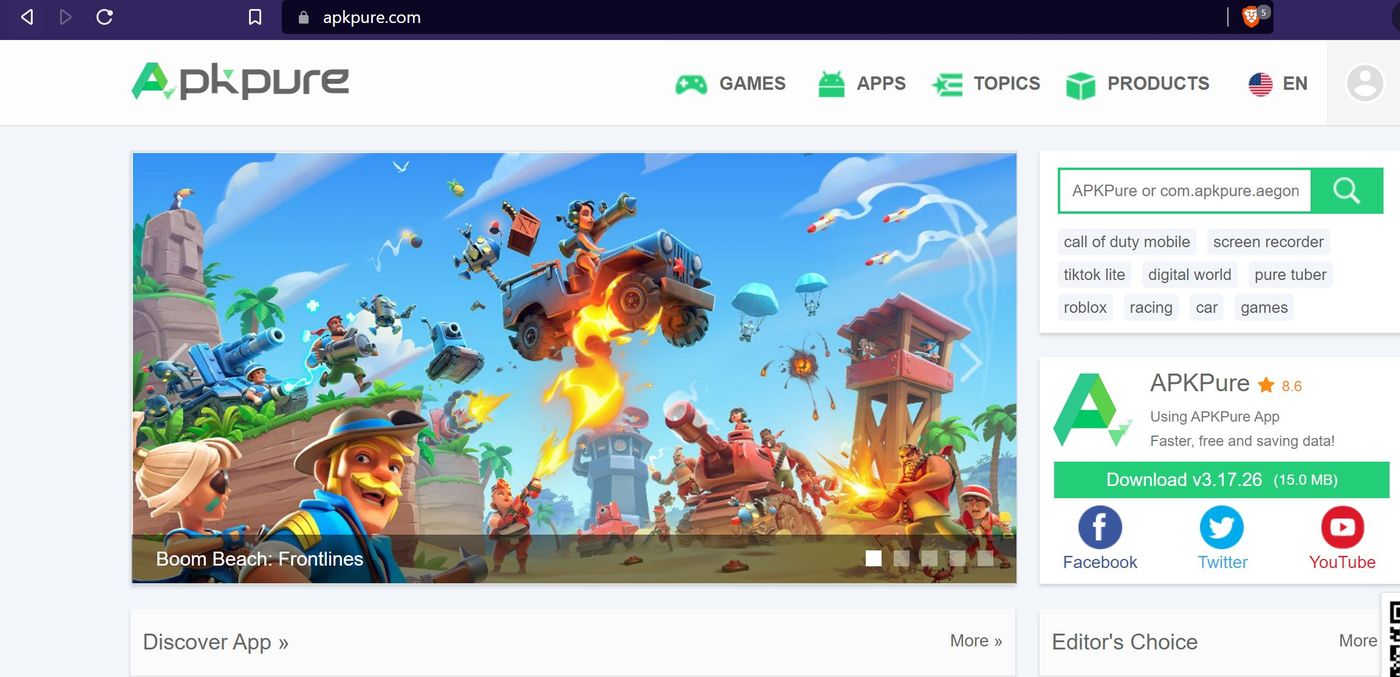
Task: Click the Facebook text label
Action: click(1100, 562)
